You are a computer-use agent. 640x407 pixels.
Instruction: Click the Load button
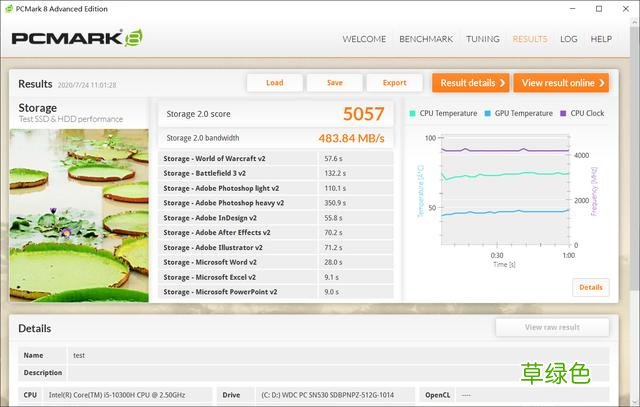(274, 83)
